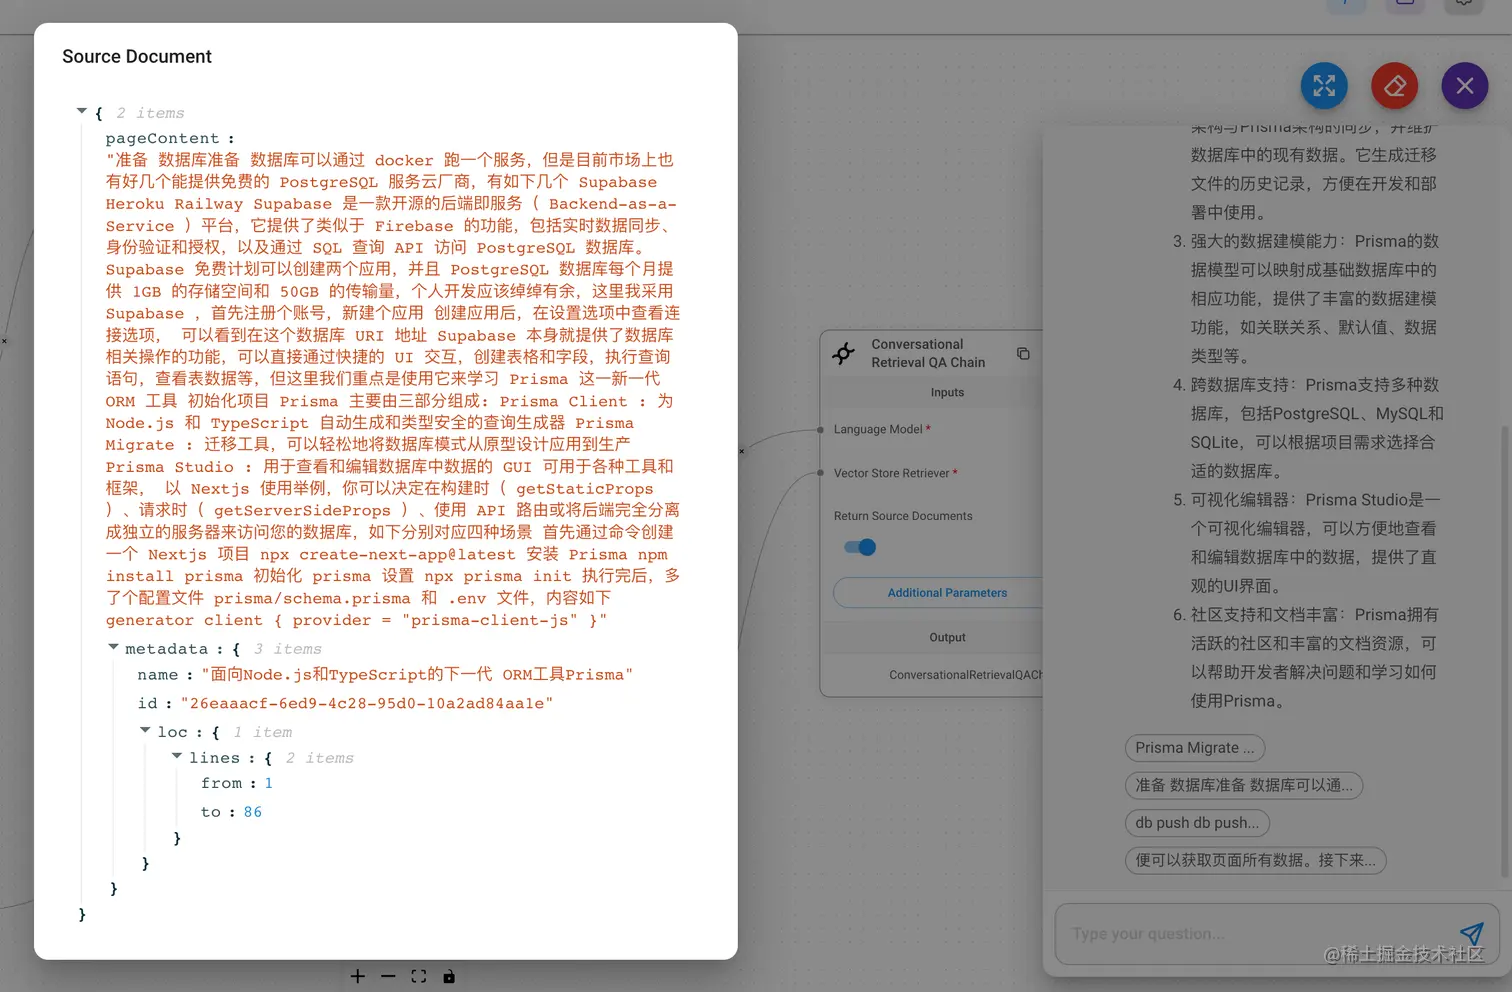
Task: Open Additional Parameters for the node
Action: pyautogui.click(x=947, y=592)
